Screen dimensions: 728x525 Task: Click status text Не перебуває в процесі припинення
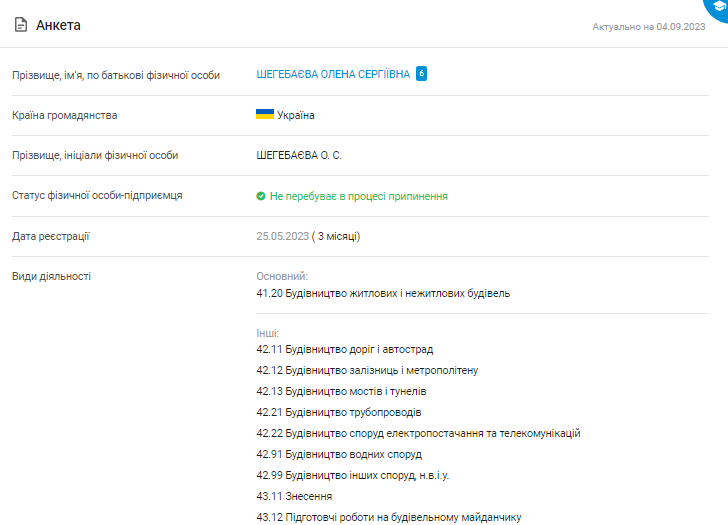[x=358, y=196]
